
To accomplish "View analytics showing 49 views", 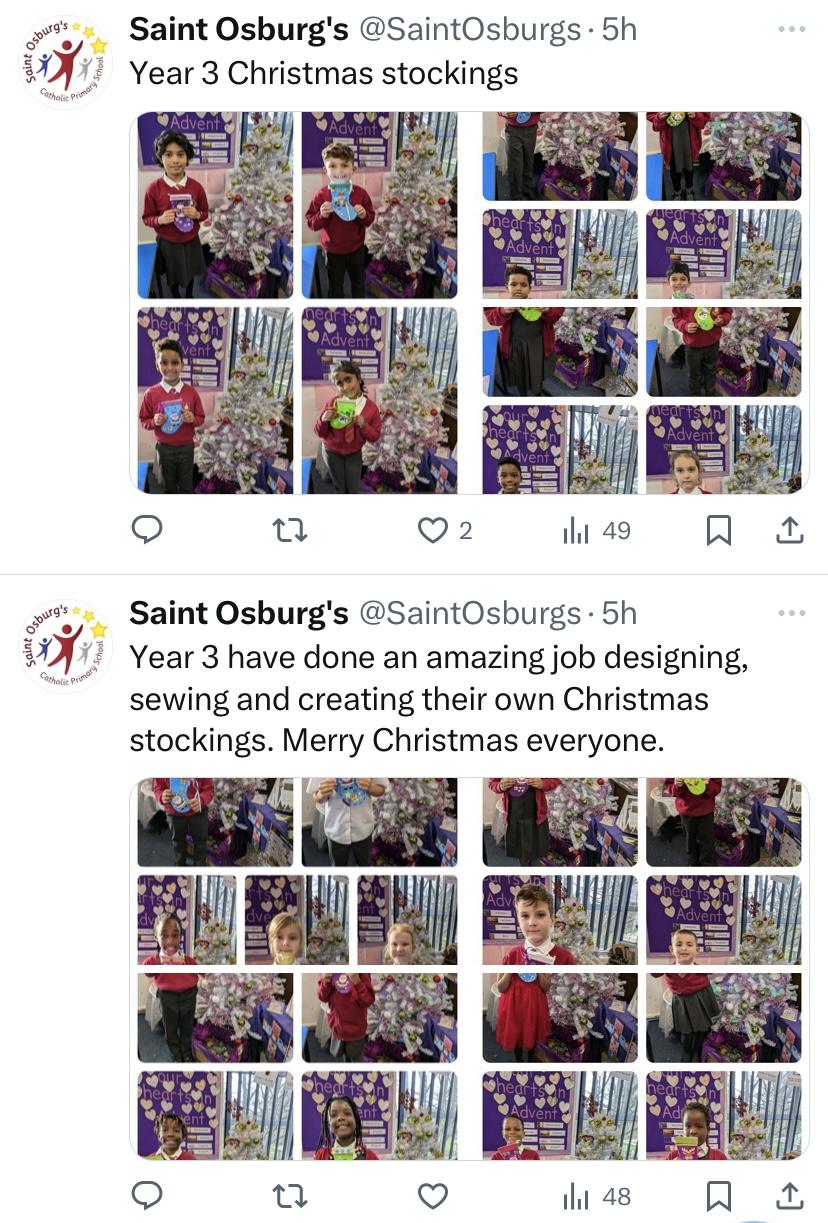I will tap(597, 530).
